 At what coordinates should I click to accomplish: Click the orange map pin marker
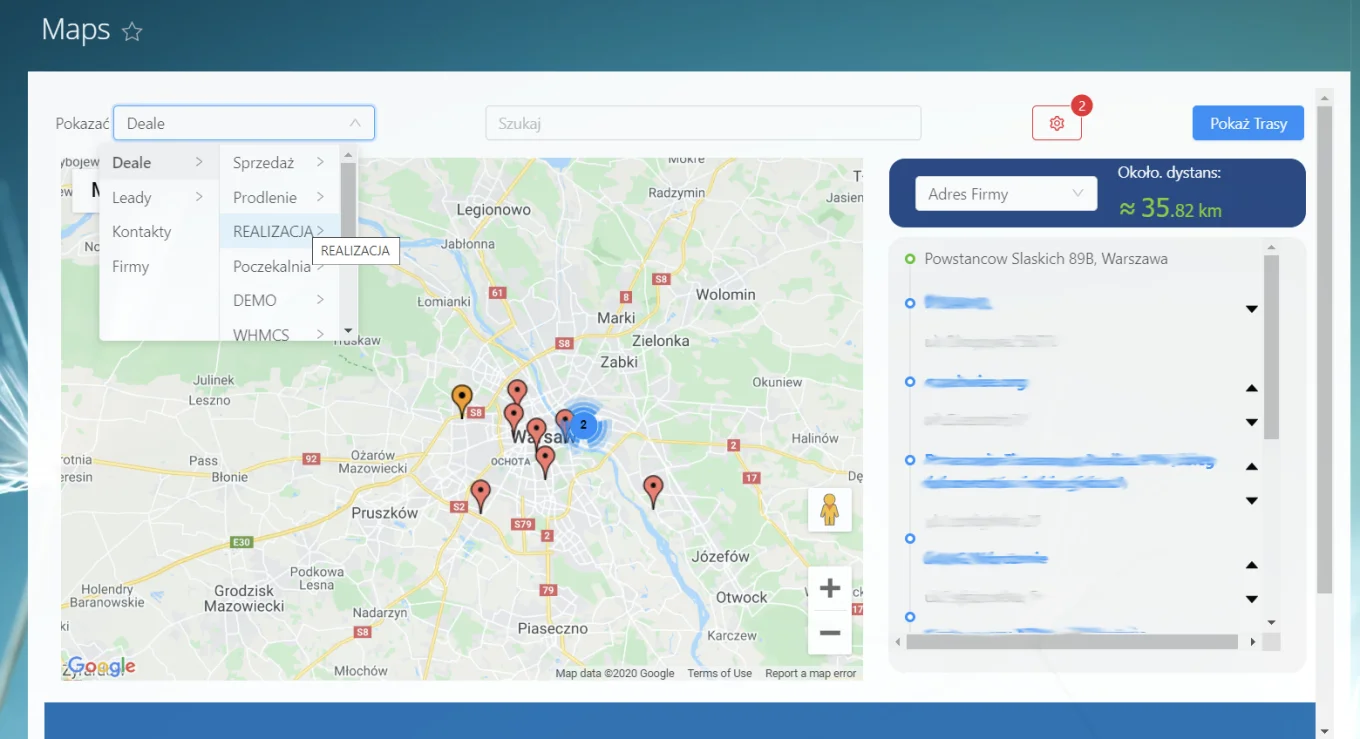[461, 399]
